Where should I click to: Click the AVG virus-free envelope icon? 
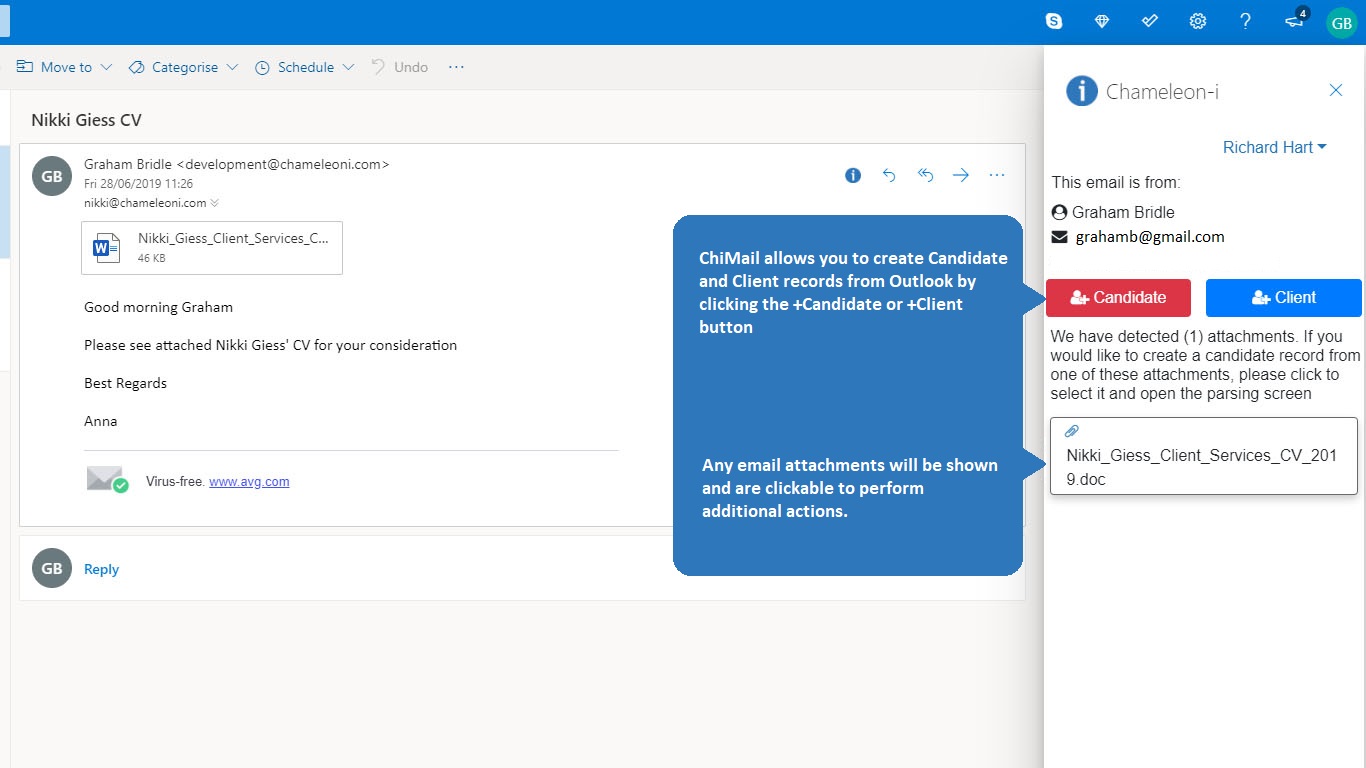pyautogui.click(x=107, y=480)
